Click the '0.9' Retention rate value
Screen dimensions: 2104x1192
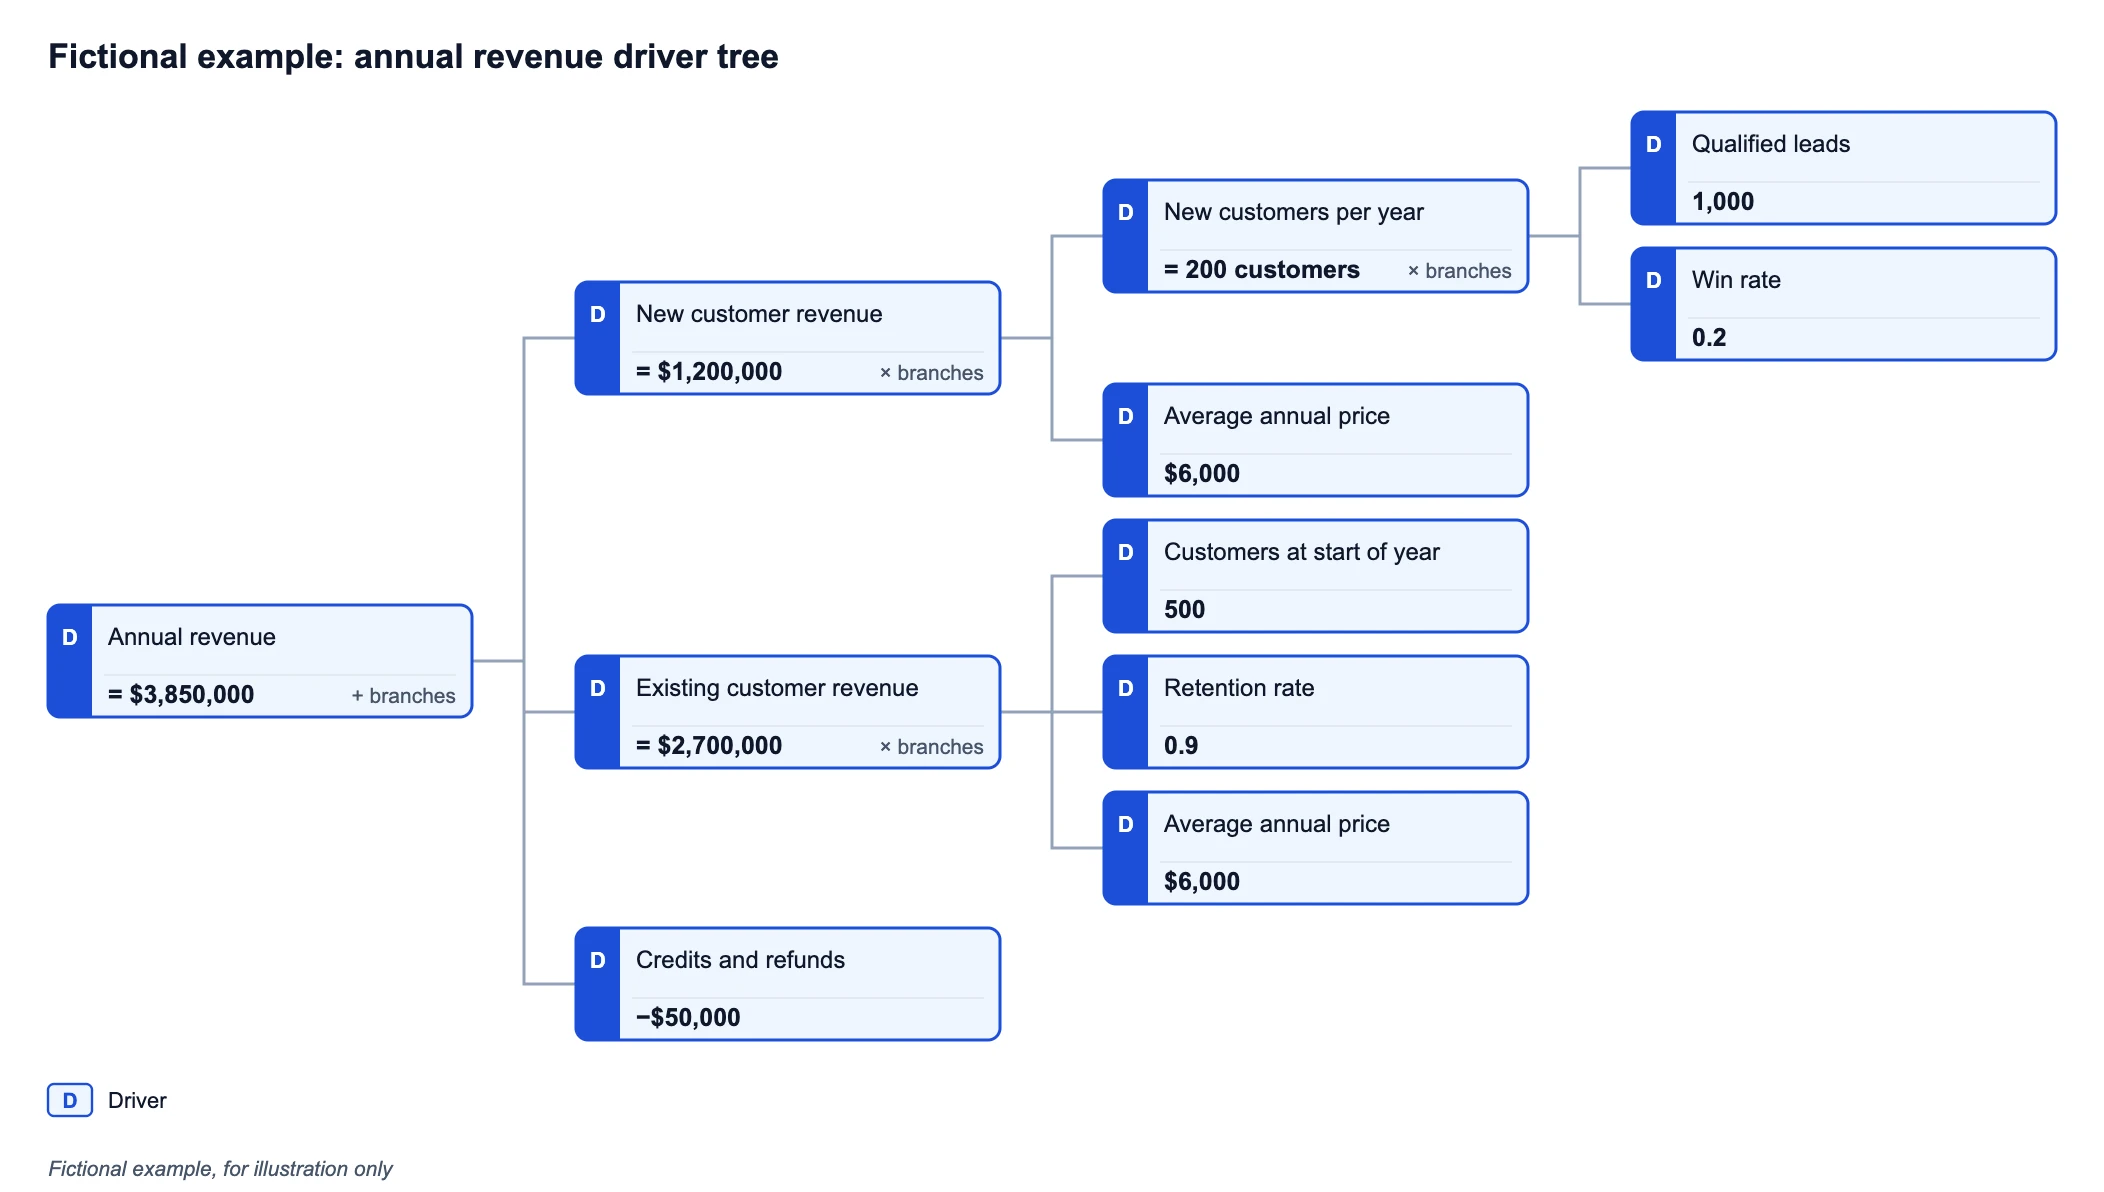(1181, 746)
